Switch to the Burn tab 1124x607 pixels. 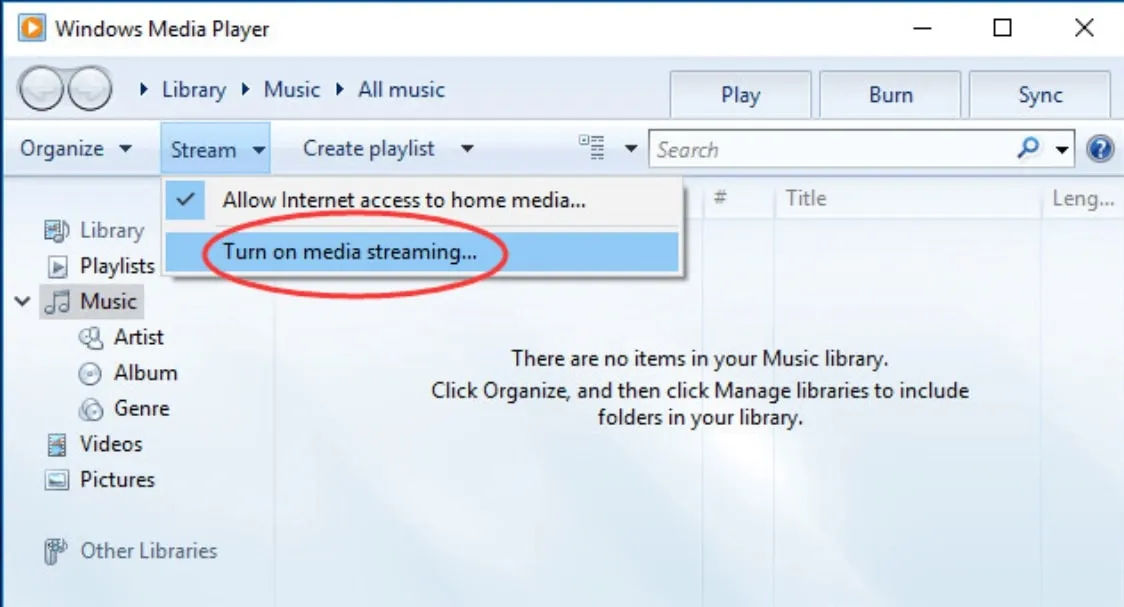click(x=890, y=95)
